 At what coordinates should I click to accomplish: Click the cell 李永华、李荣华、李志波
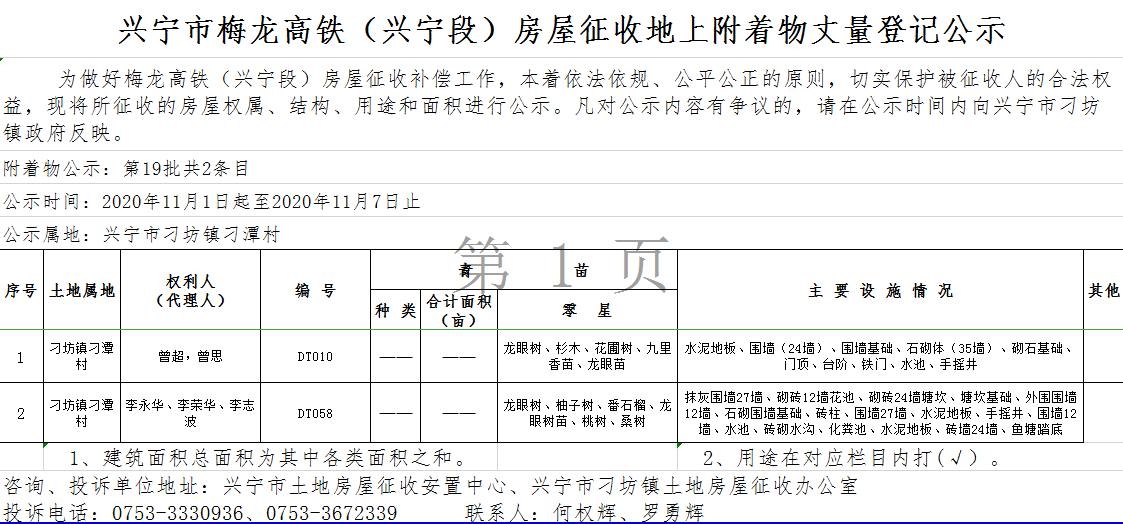coord(190,412)
